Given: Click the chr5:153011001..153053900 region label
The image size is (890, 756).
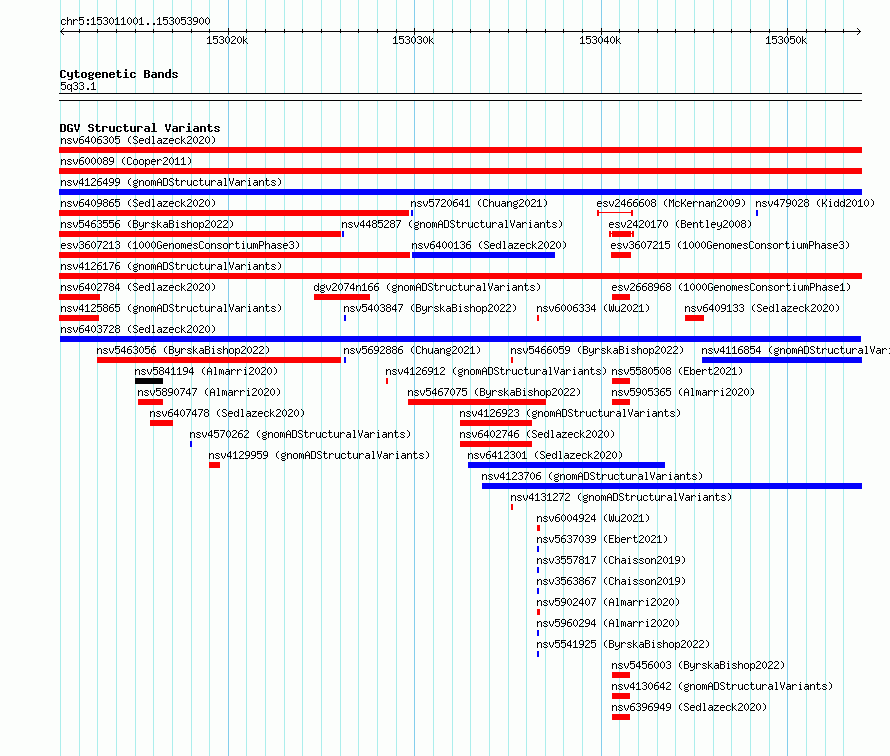Looking at the screenshot, I should 135,21.
